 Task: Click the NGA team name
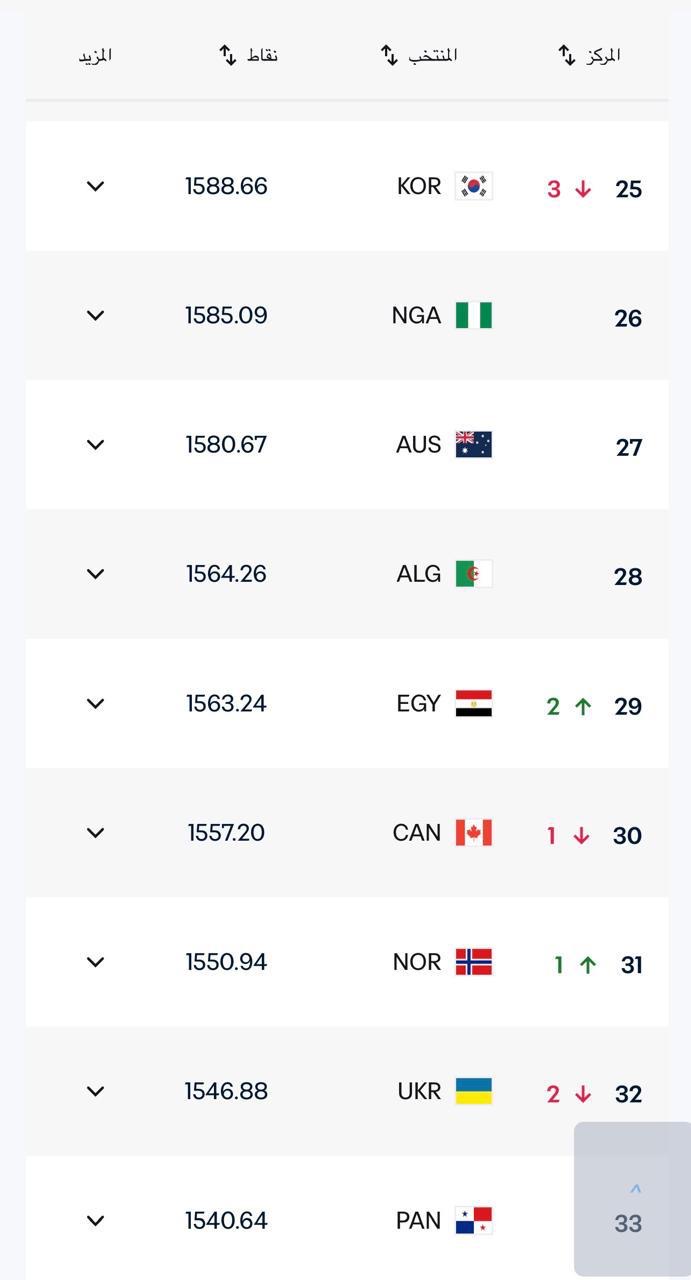tap(416, 316)
